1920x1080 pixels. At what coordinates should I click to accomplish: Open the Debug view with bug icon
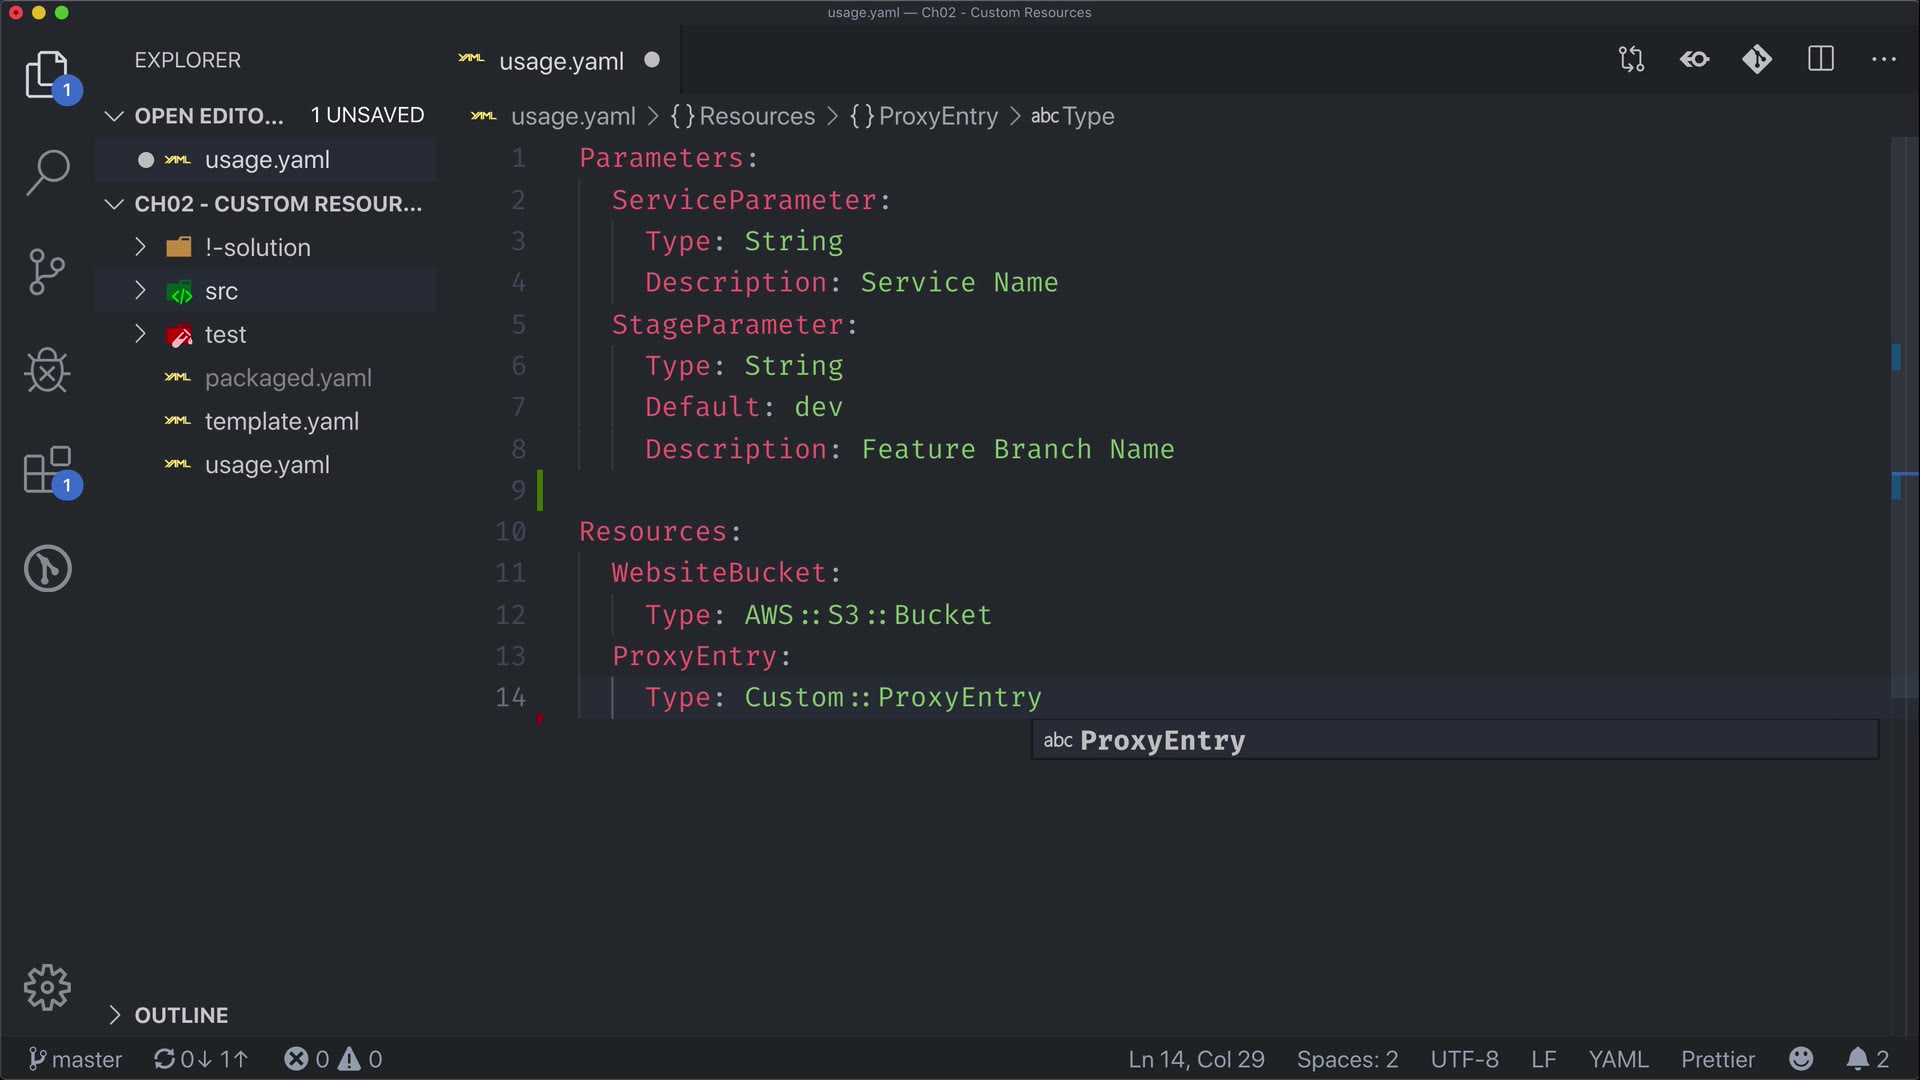point(47,371)
